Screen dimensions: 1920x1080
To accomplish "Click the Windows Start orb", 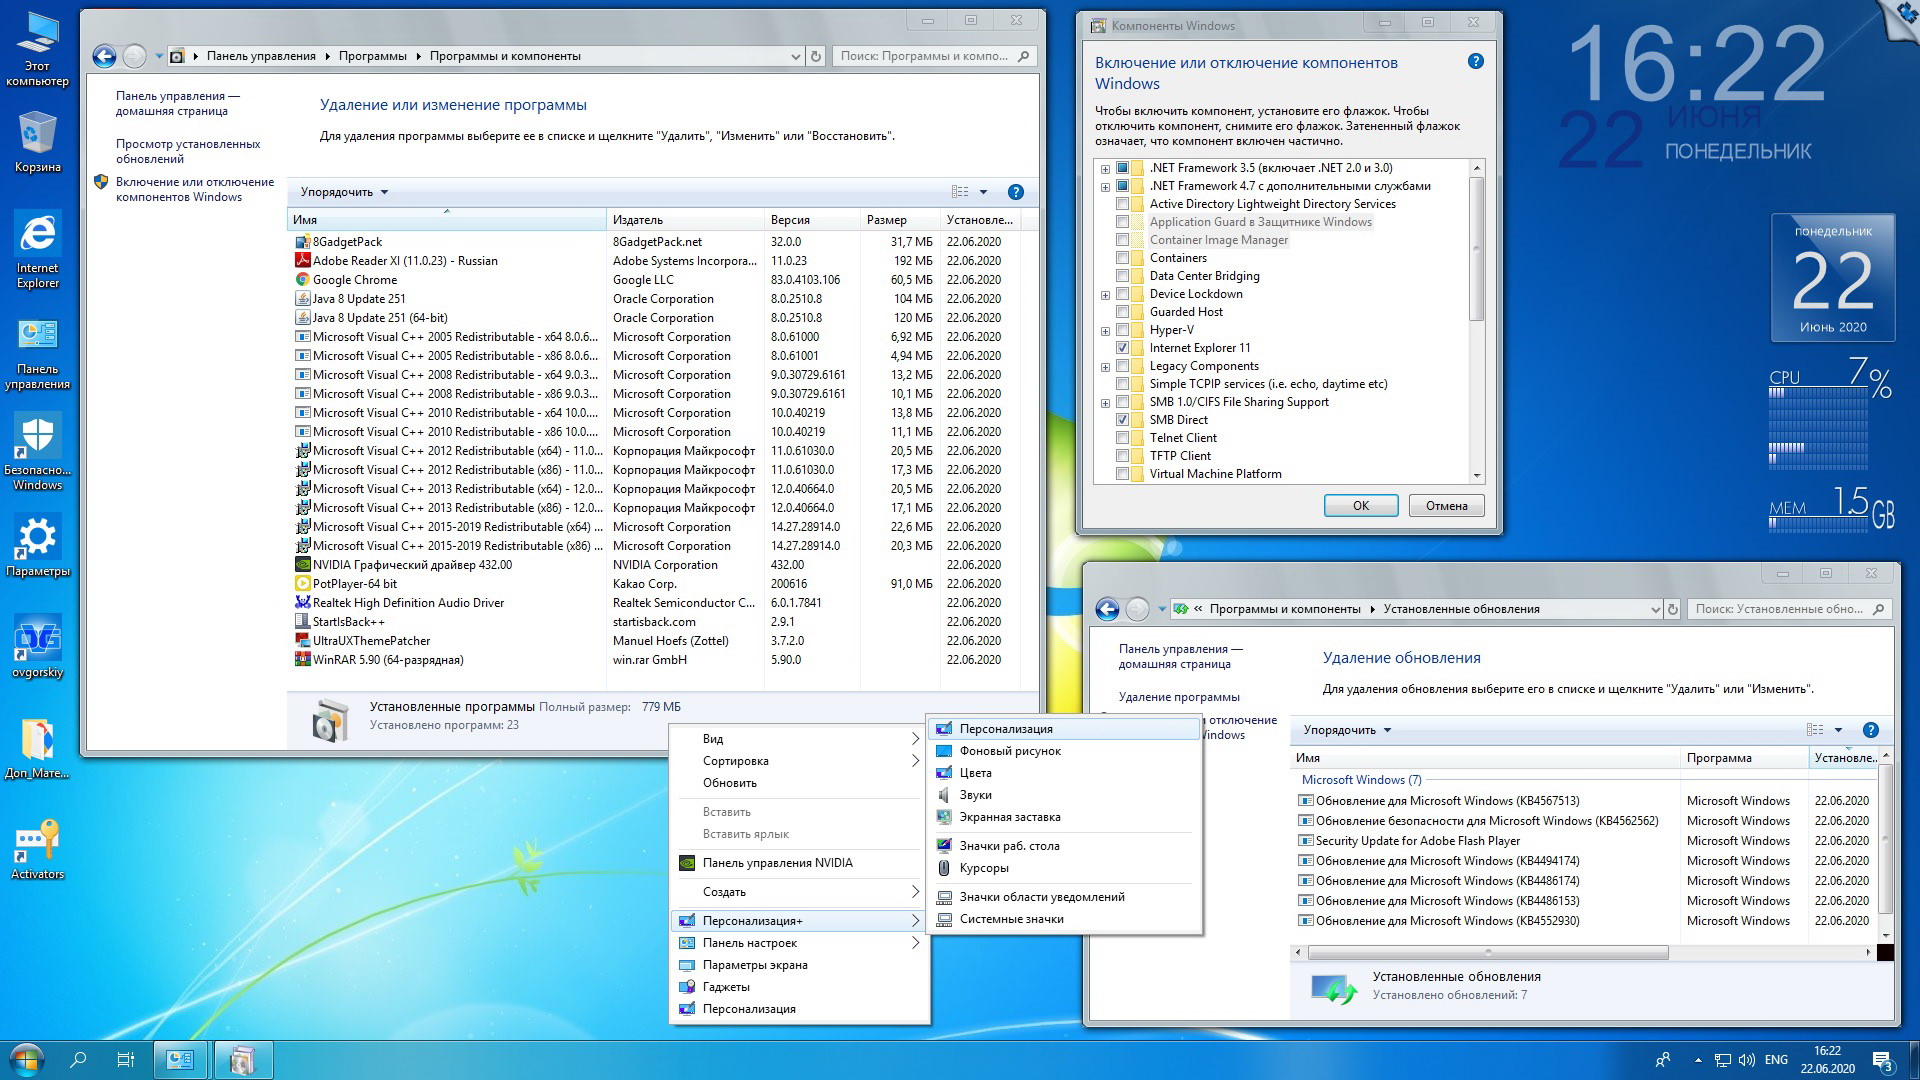I will pyautogui.click(x=27, y=1060).
